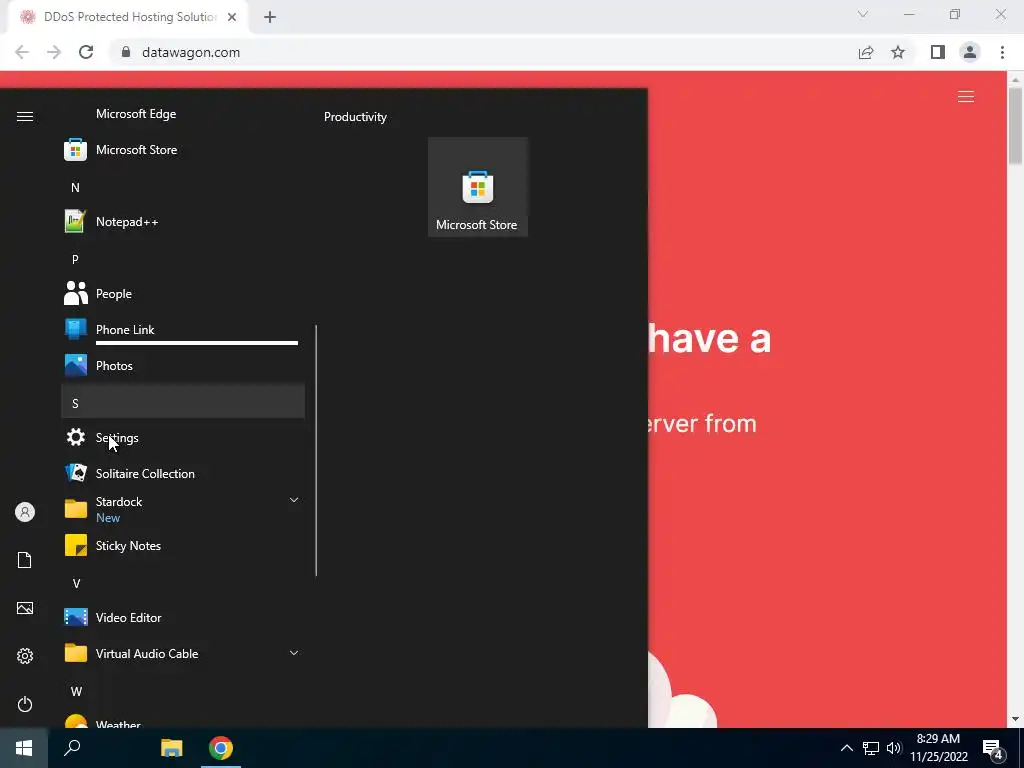Open the notification center icon

(x=993, y=749)
